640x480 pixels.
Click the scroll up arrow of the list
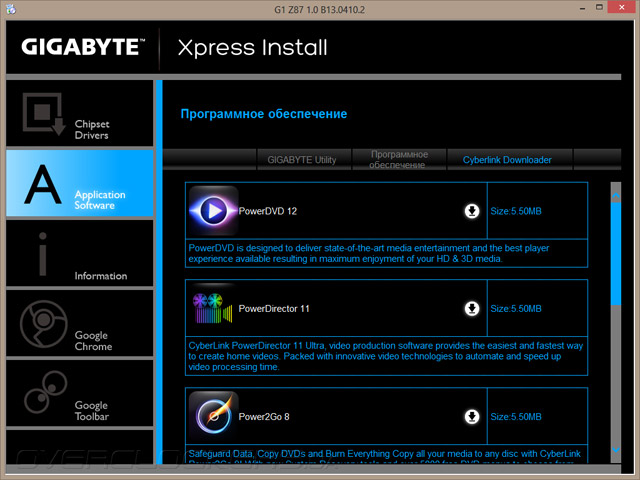click(x=616, y=196)
